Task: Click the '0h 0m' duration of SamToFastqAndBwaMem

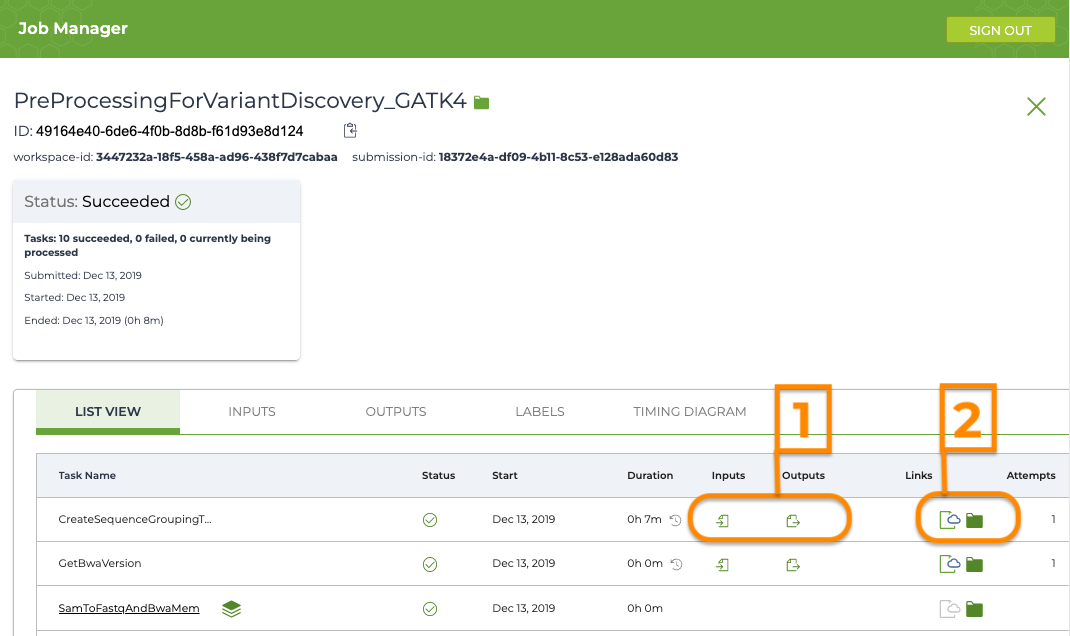Action: point(645,608)
